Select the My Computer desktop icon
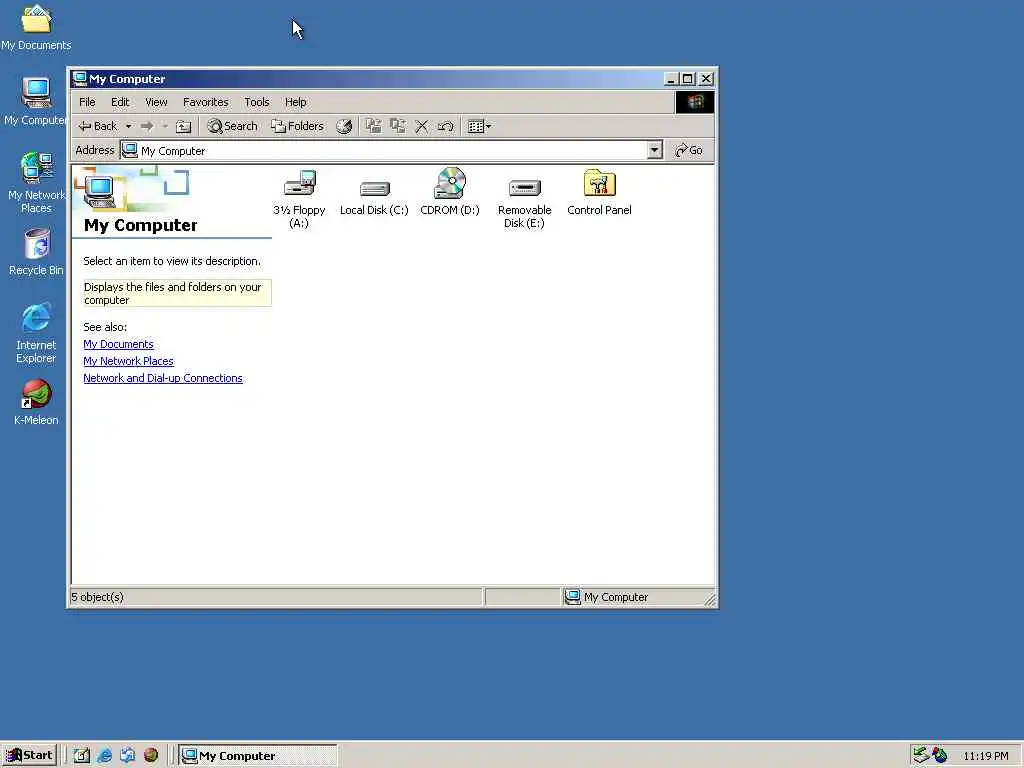 [x=36, y=101]
